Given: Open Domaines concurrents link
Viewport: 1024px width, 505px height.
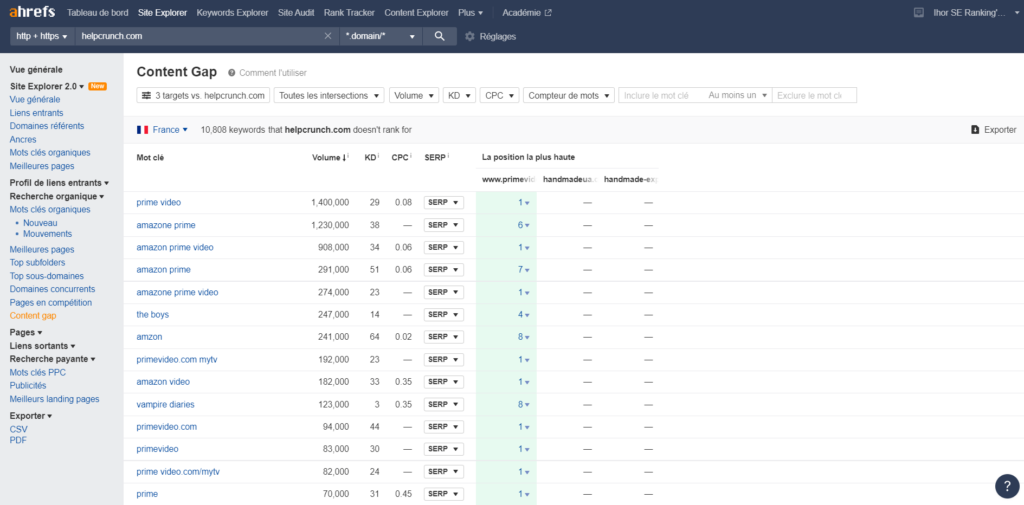Looking at the screenshot, I should [52, 289].
